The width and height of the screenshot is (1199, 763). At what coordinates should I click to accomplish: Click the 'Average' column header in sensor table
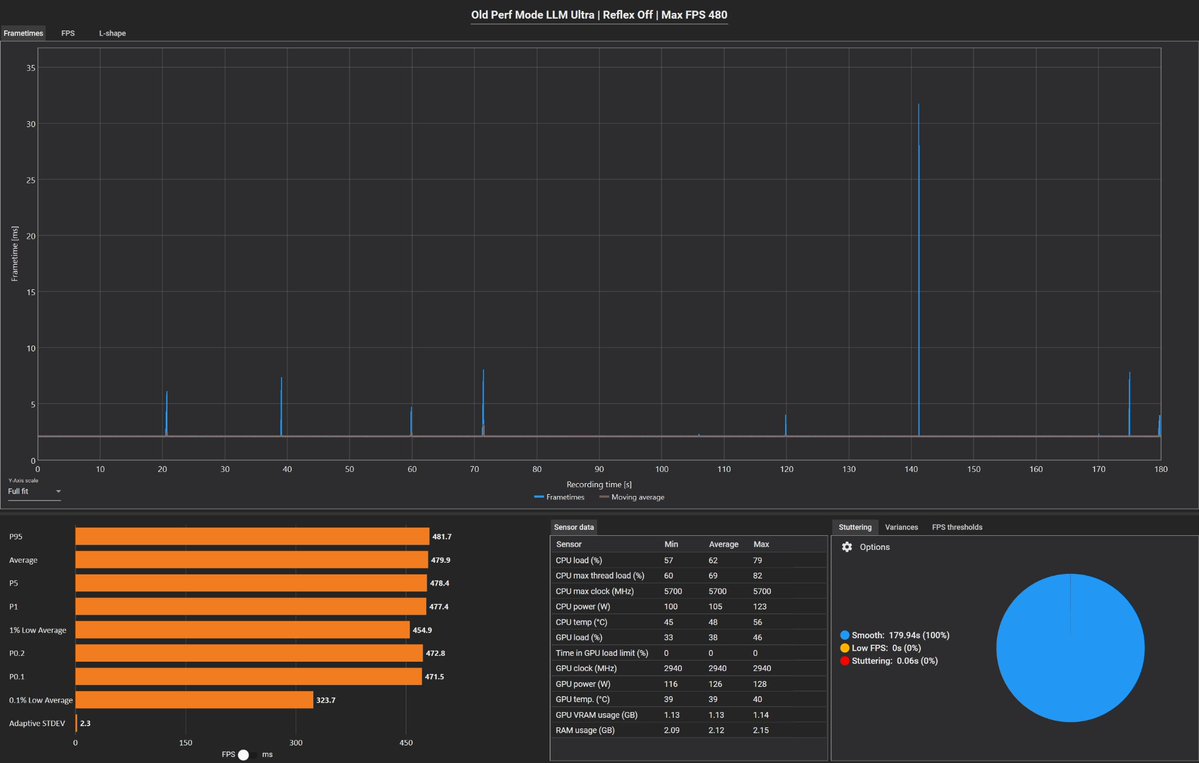tap(723, 544)
